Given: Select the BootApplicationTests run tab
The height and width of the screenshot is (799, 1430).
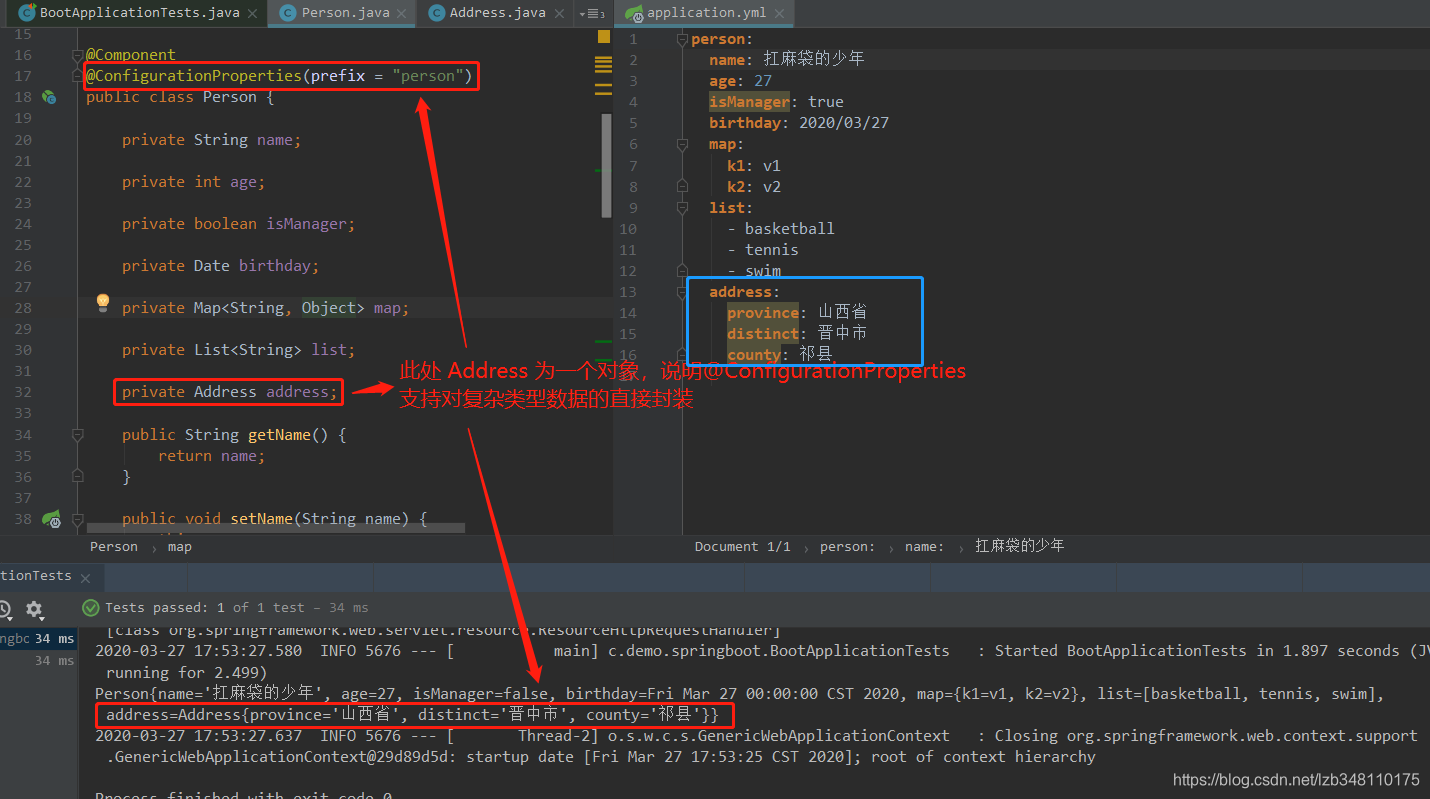Looking at the screenshot, I should click(36, 576).
